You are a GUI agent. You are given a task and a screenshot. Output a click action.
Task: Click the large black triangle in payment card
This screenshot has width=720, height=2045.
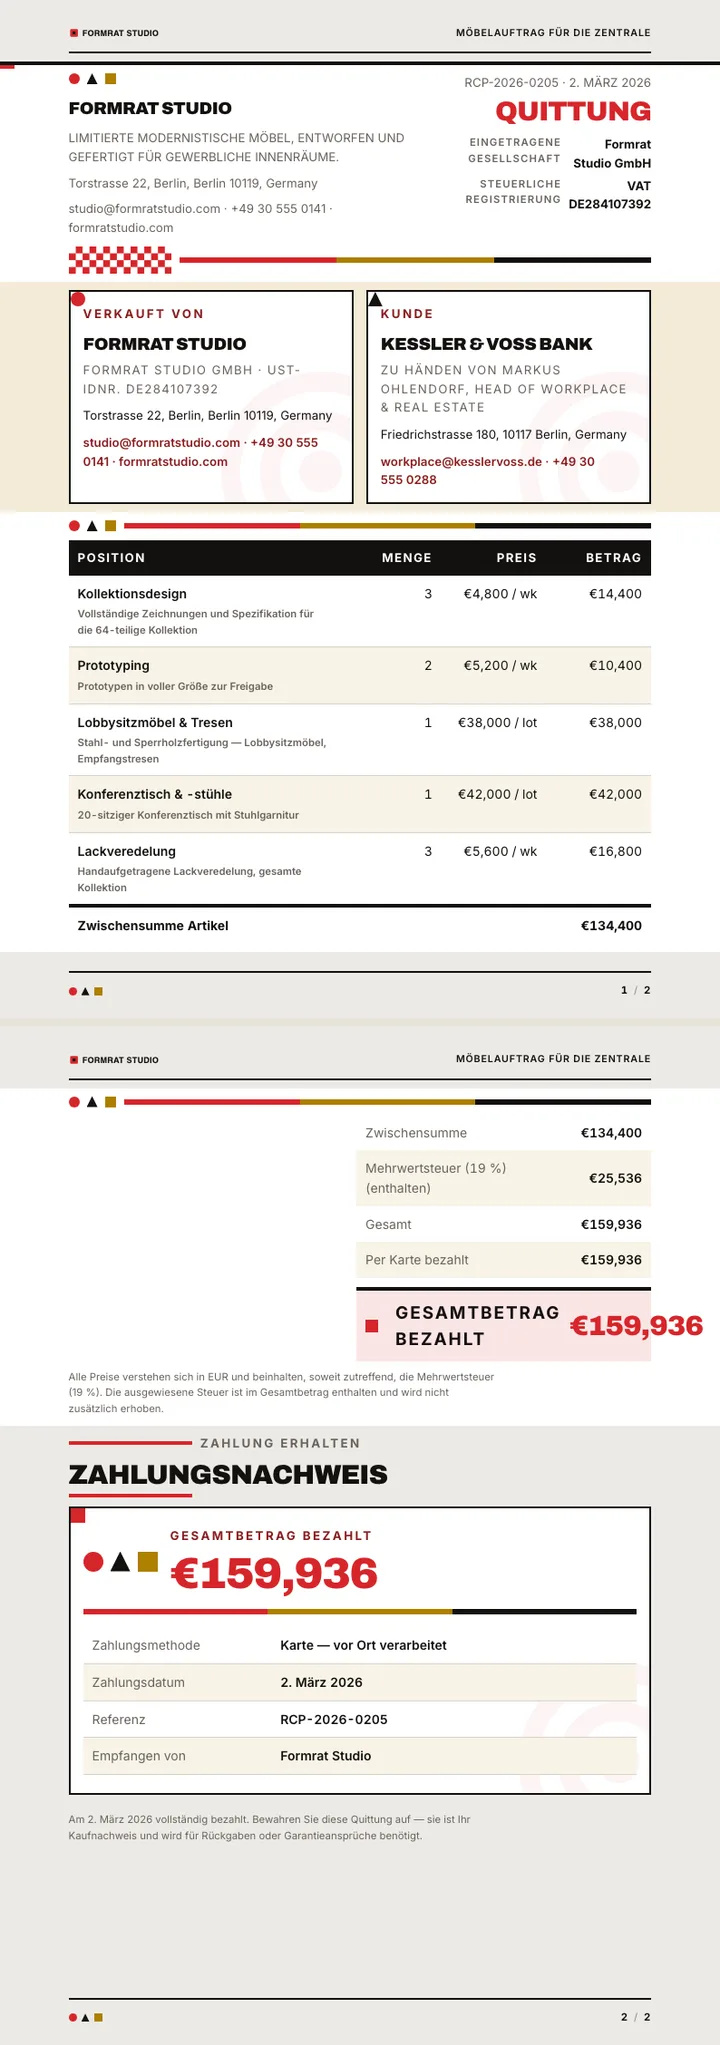click(x=120, y=1561)
